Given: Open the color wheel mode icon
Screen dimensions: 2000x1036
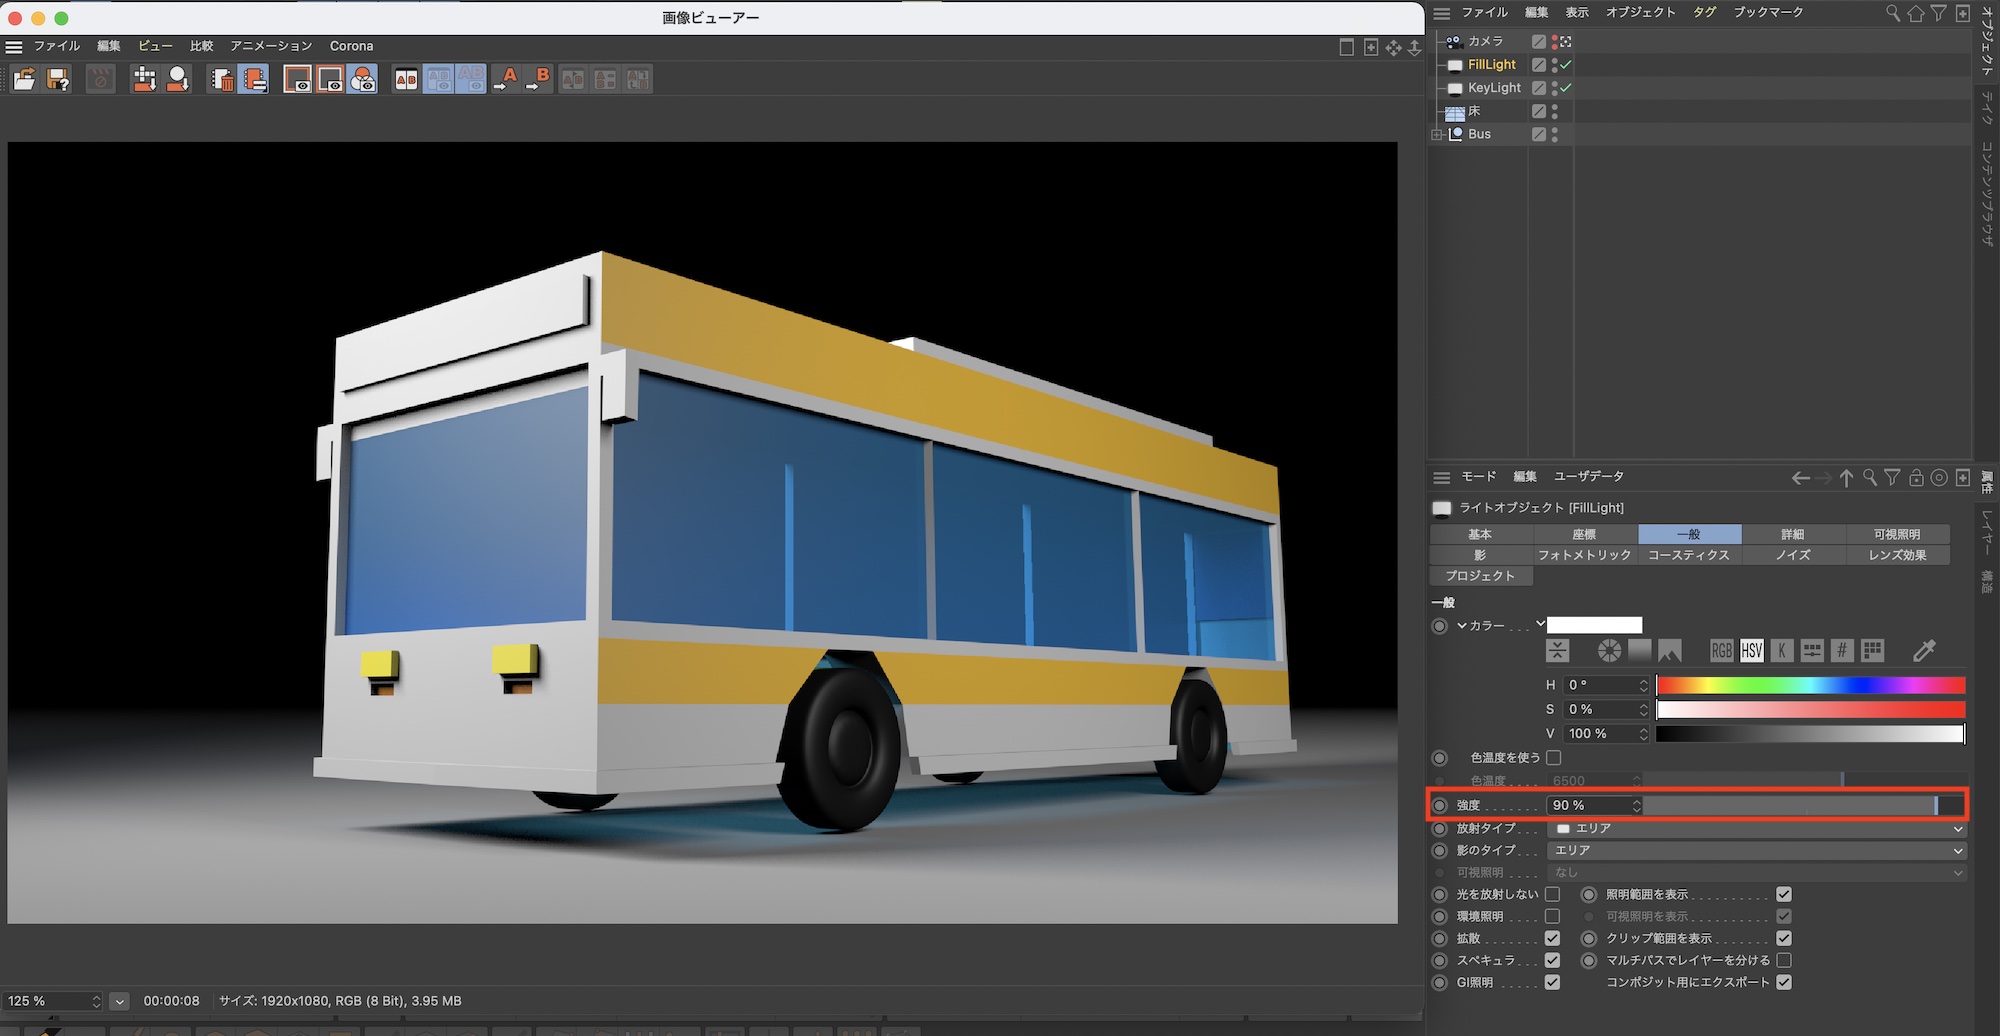Looking at the screenshot, I should pyautogui.click(x=1609, y=651).
